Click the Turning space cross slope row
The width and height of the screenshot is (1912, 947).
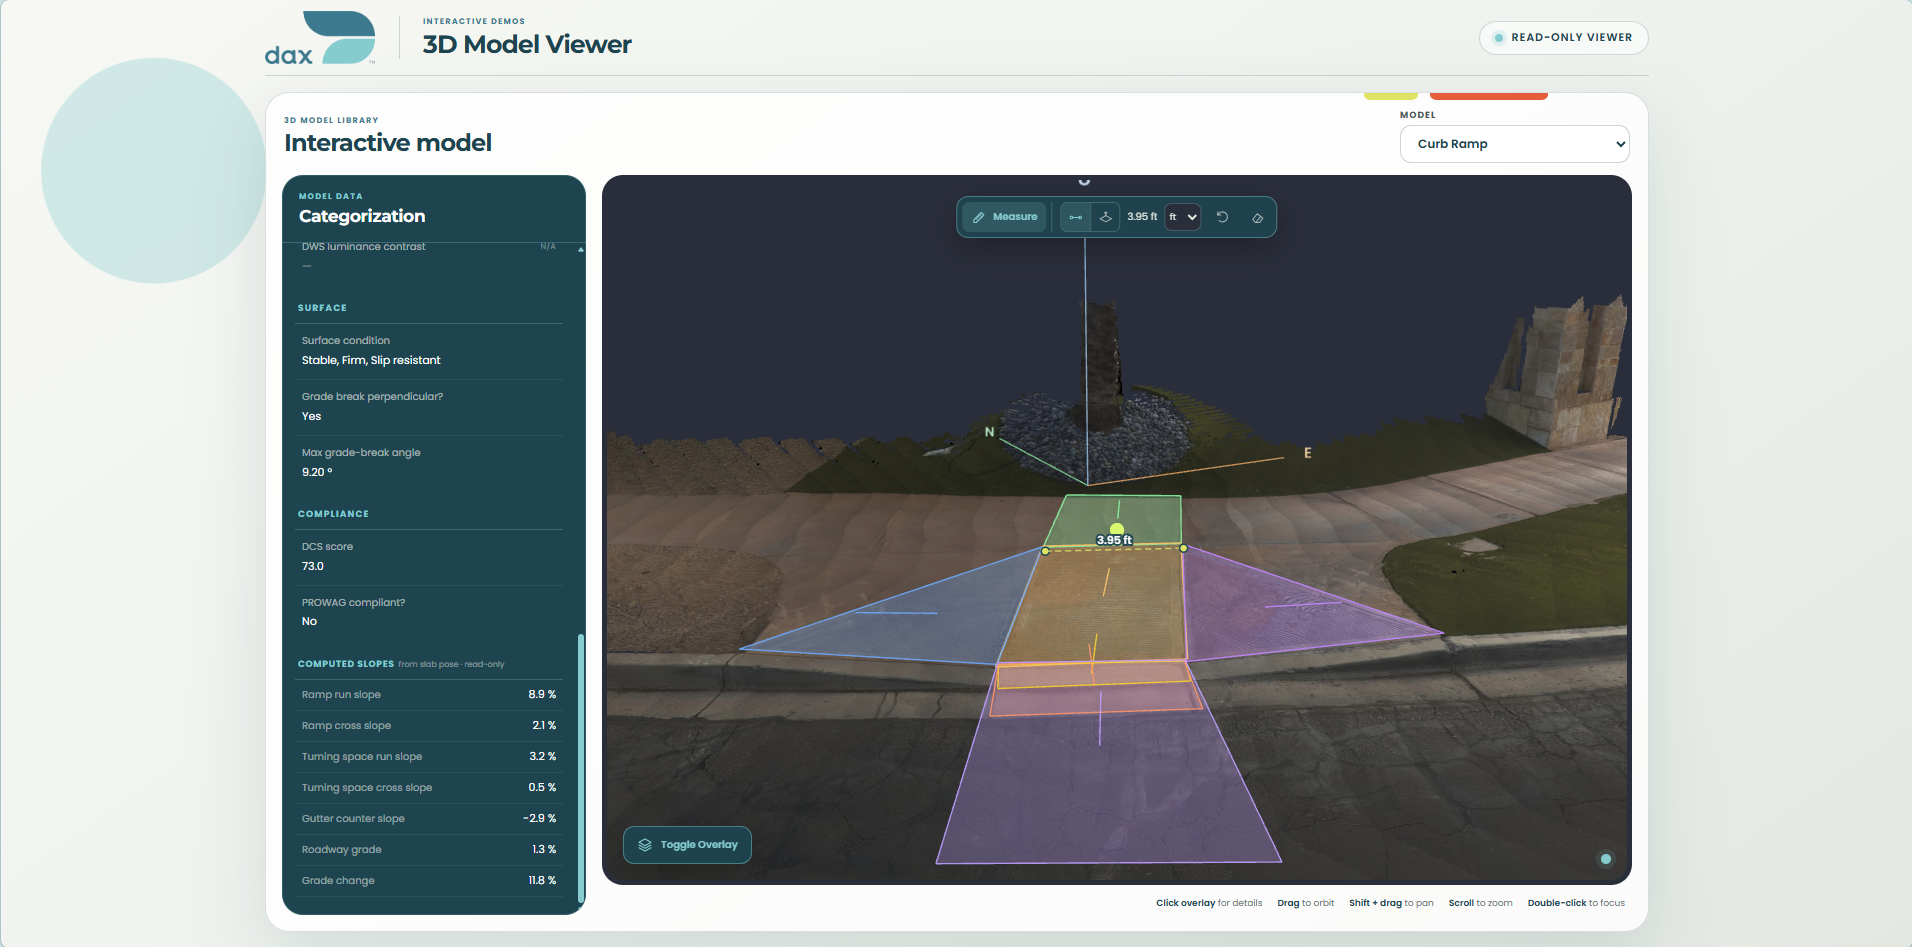(x=429, y=788)
